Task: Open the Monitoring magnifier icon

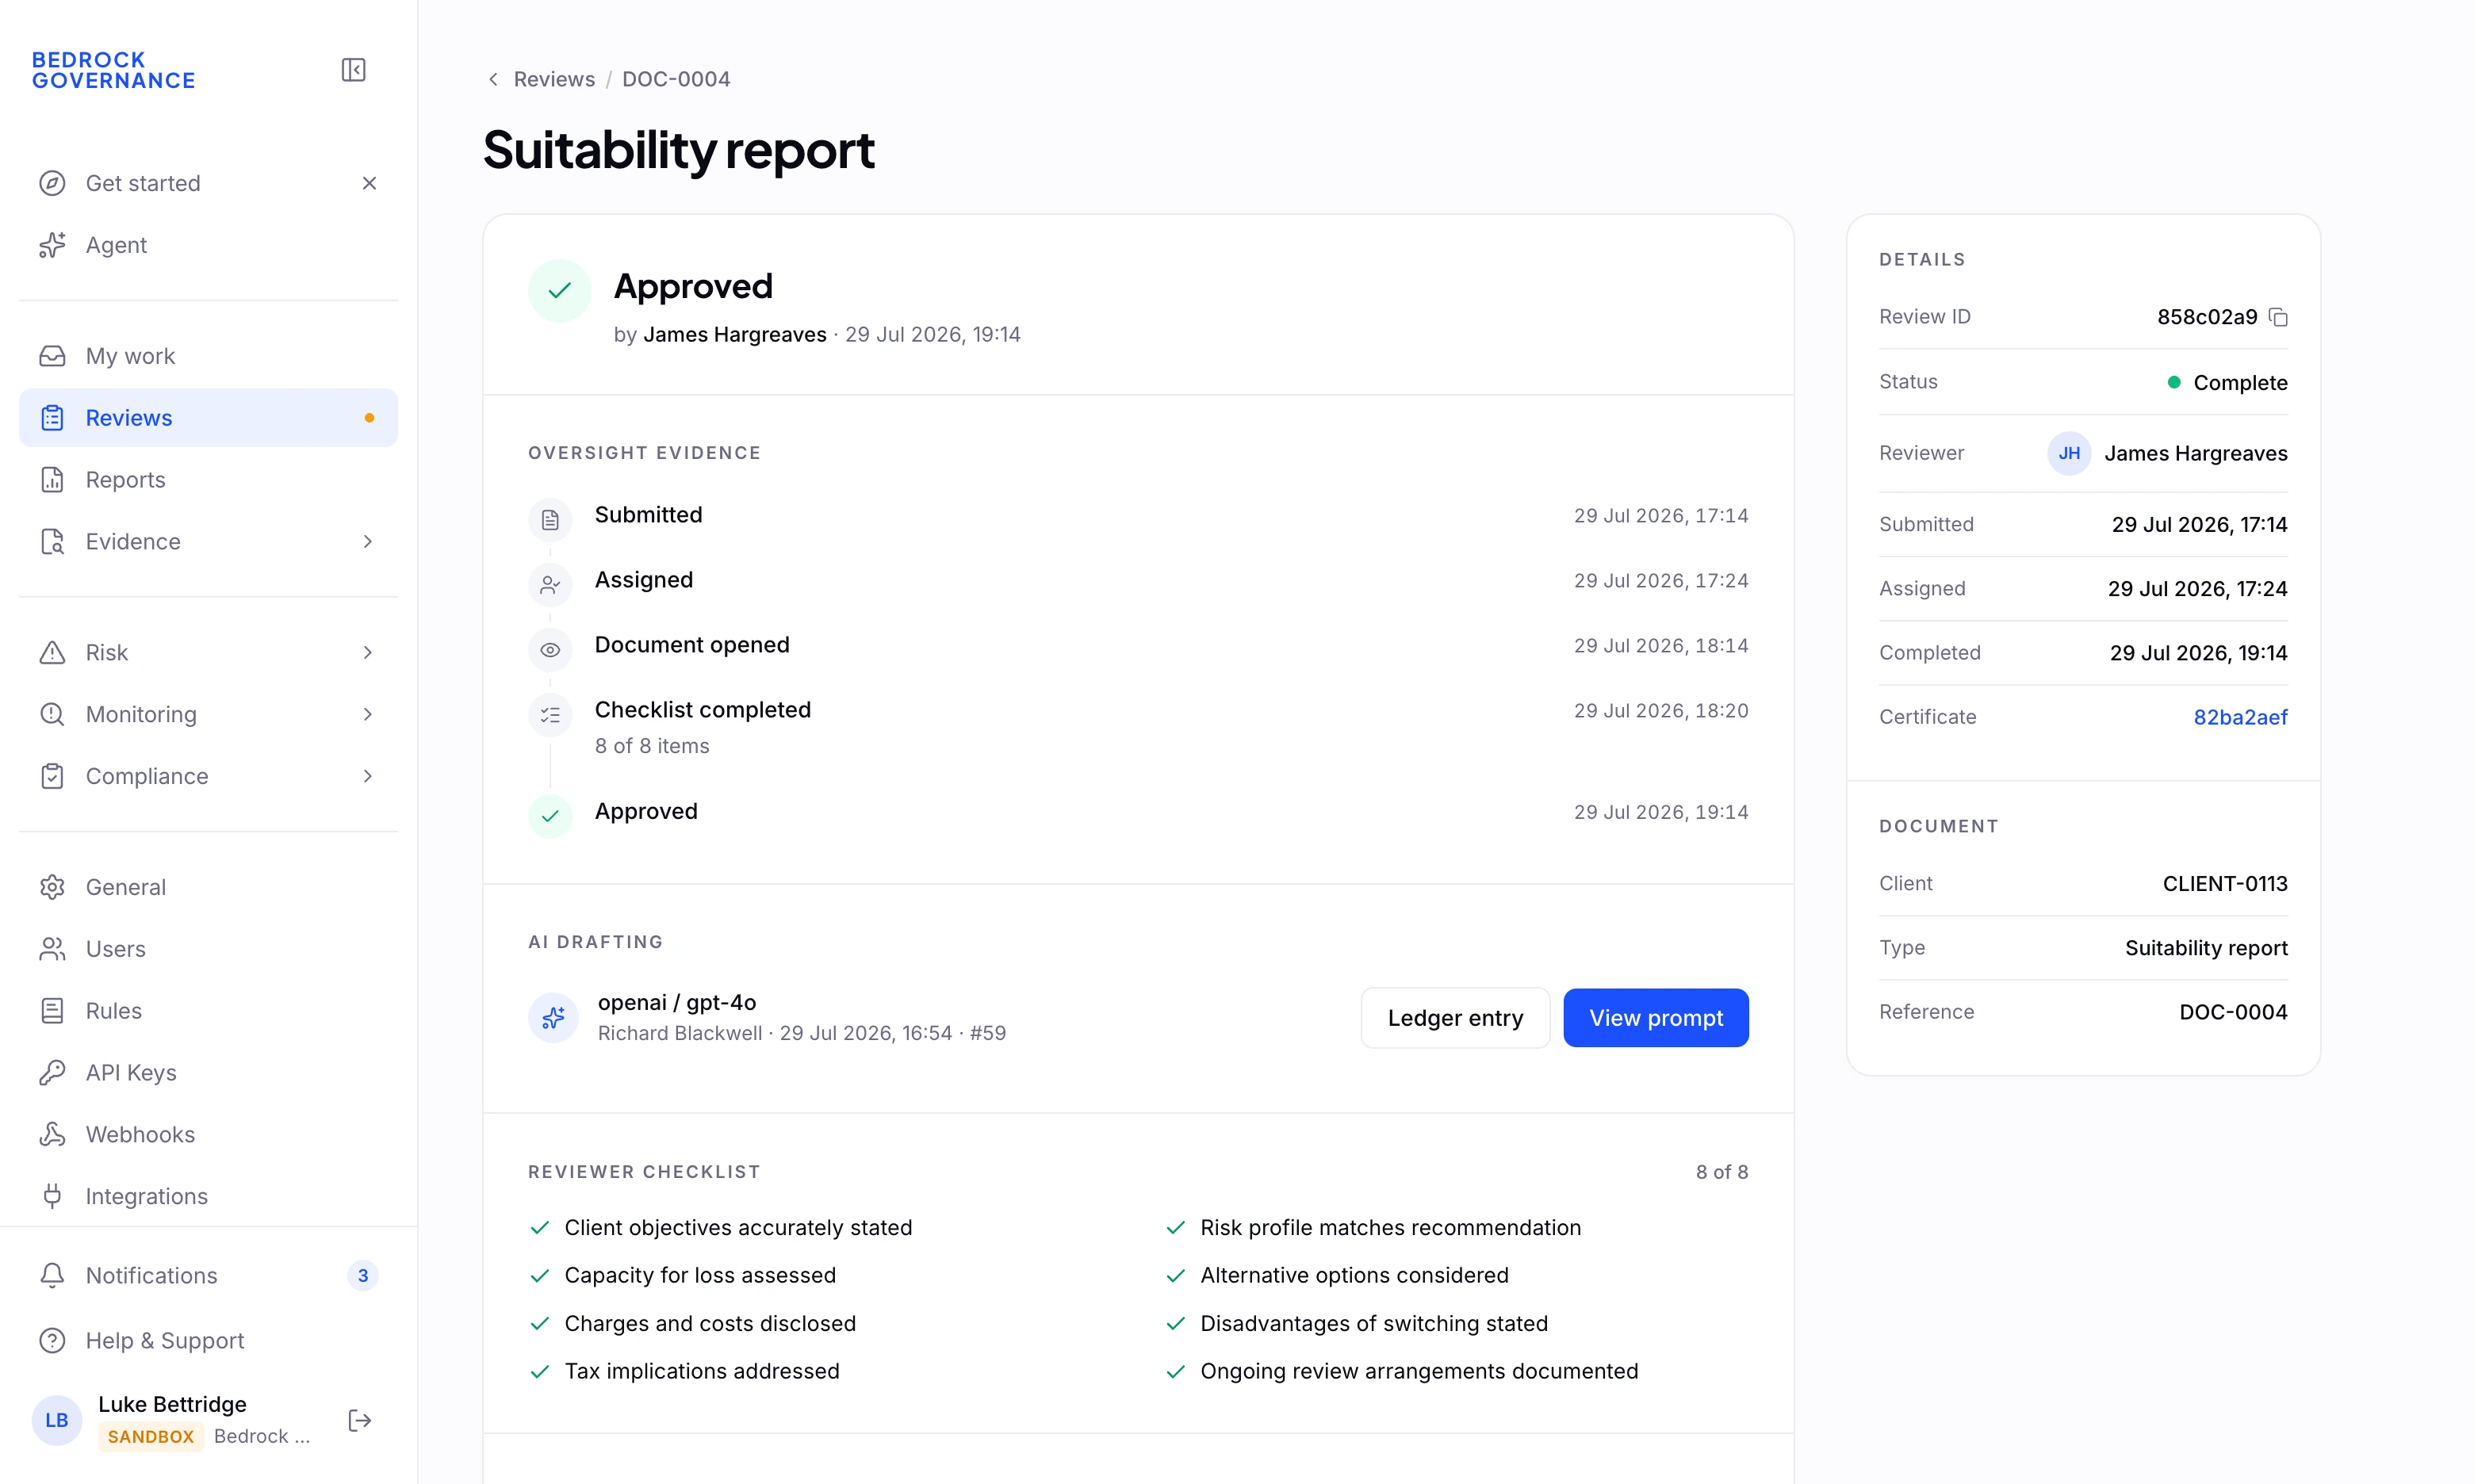Action: pyautogui.click(x=52, y=714)
